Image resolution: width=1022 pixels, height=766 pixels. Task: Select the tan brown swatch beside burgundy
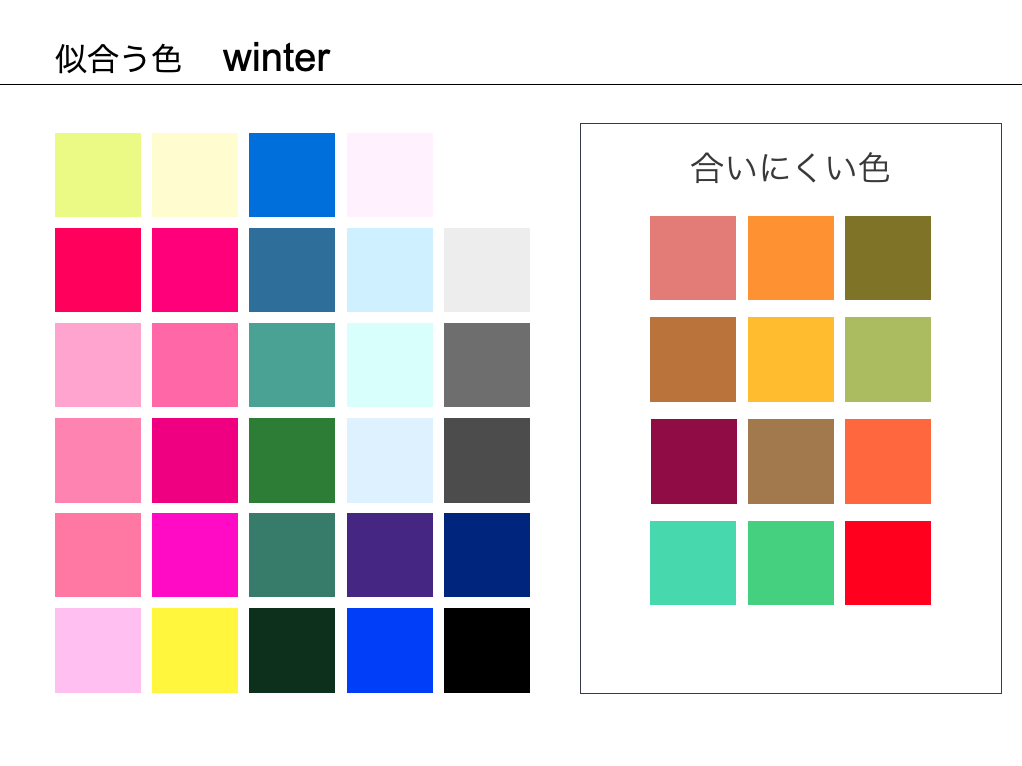coord(791,461)
